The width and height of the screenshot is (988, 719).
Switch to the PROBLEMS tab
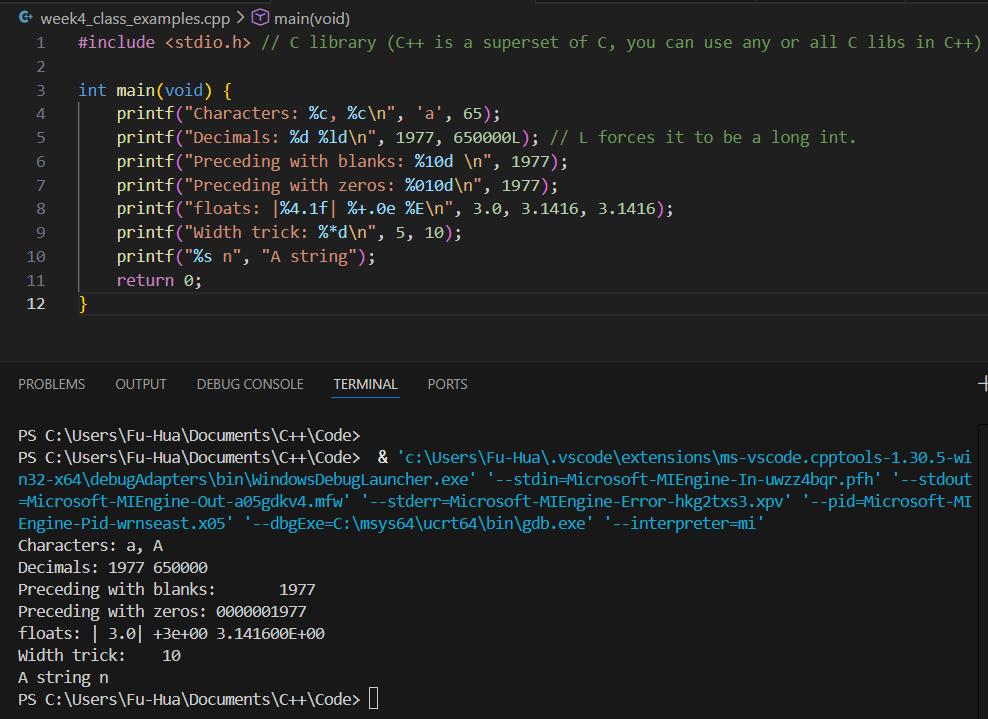(x=51, y=384)
